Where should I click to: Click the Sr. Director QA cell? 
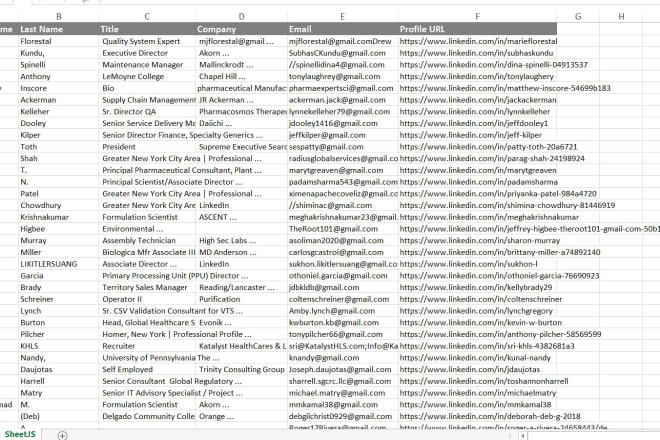click(x=147, y=112)
